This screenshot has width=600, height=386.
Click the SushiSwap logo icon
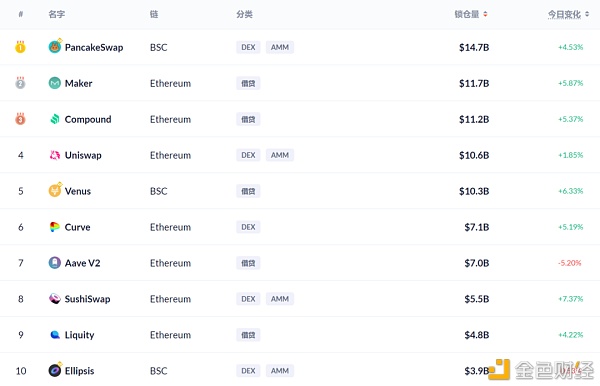coord(55,299)
